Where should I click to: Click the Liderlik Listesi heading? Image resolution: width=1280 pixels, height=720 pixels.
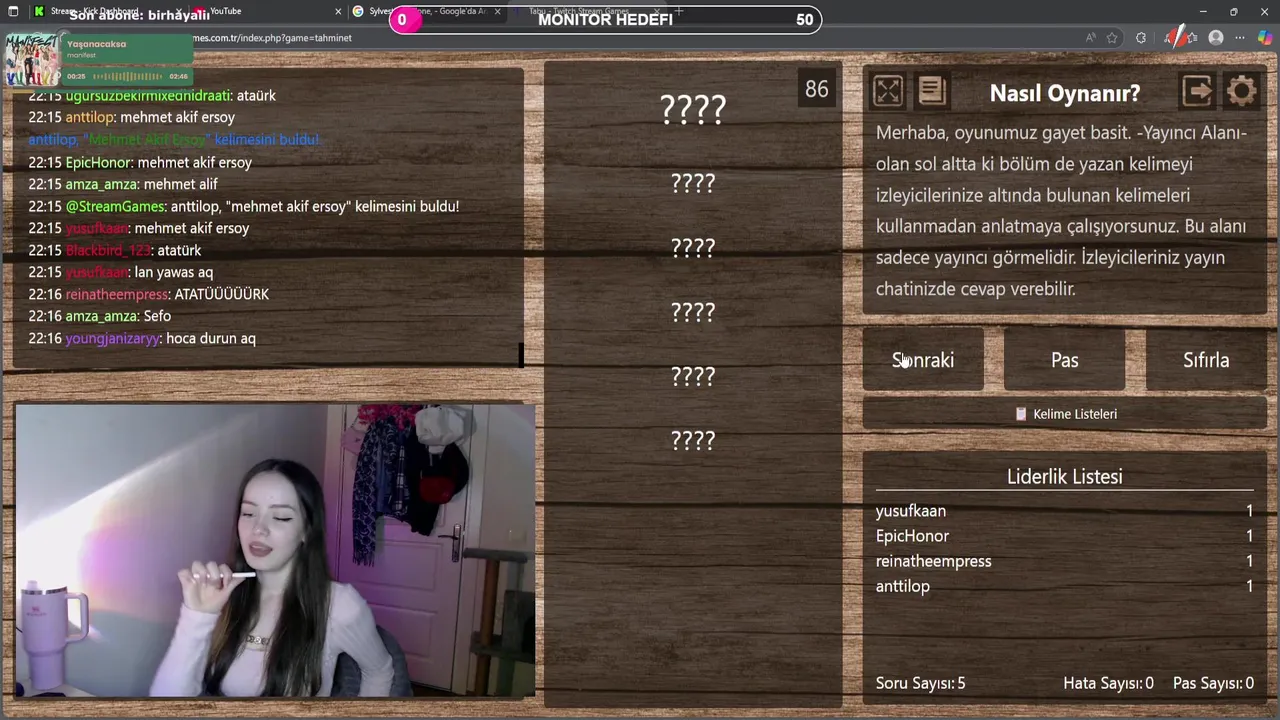point(1064,477)
